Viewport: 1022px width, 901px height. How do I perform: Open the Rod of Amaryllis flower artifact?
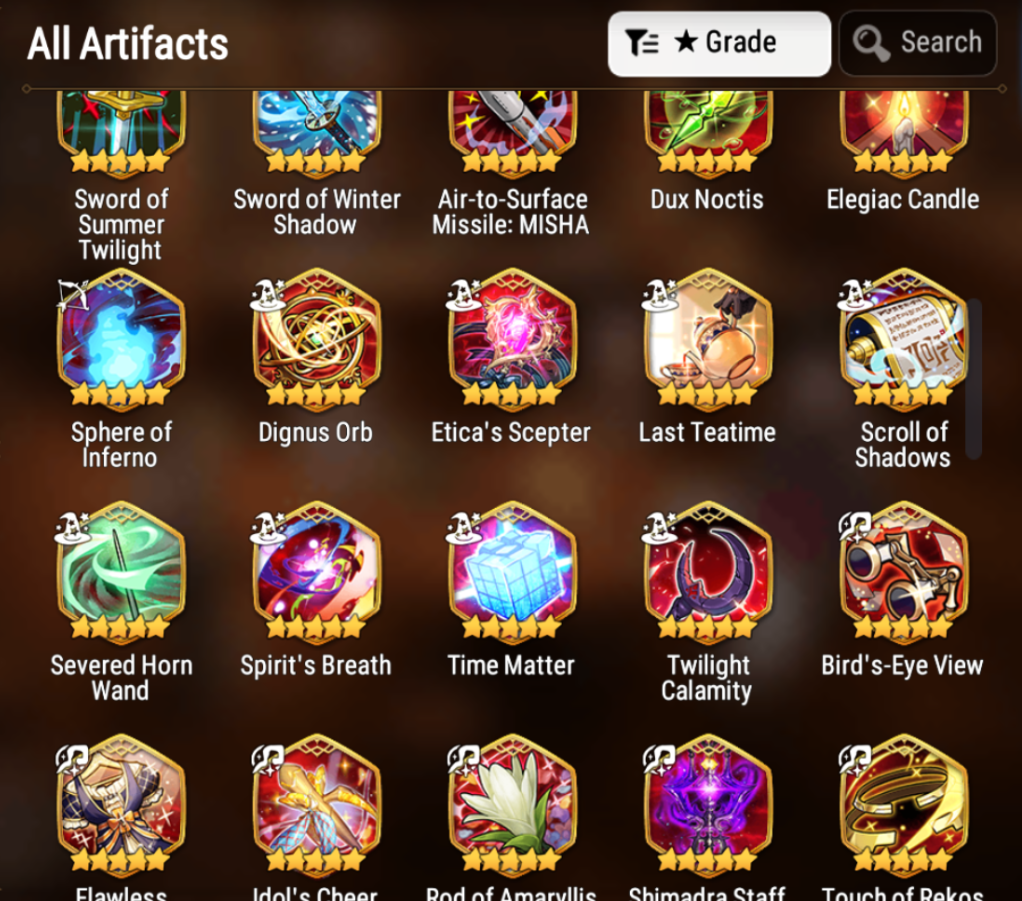512,806
